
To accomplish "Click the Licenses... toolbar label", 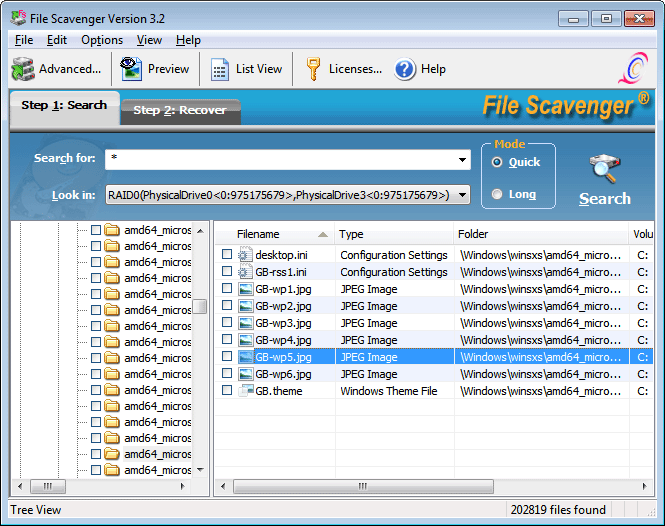I will tap(355, 69).
